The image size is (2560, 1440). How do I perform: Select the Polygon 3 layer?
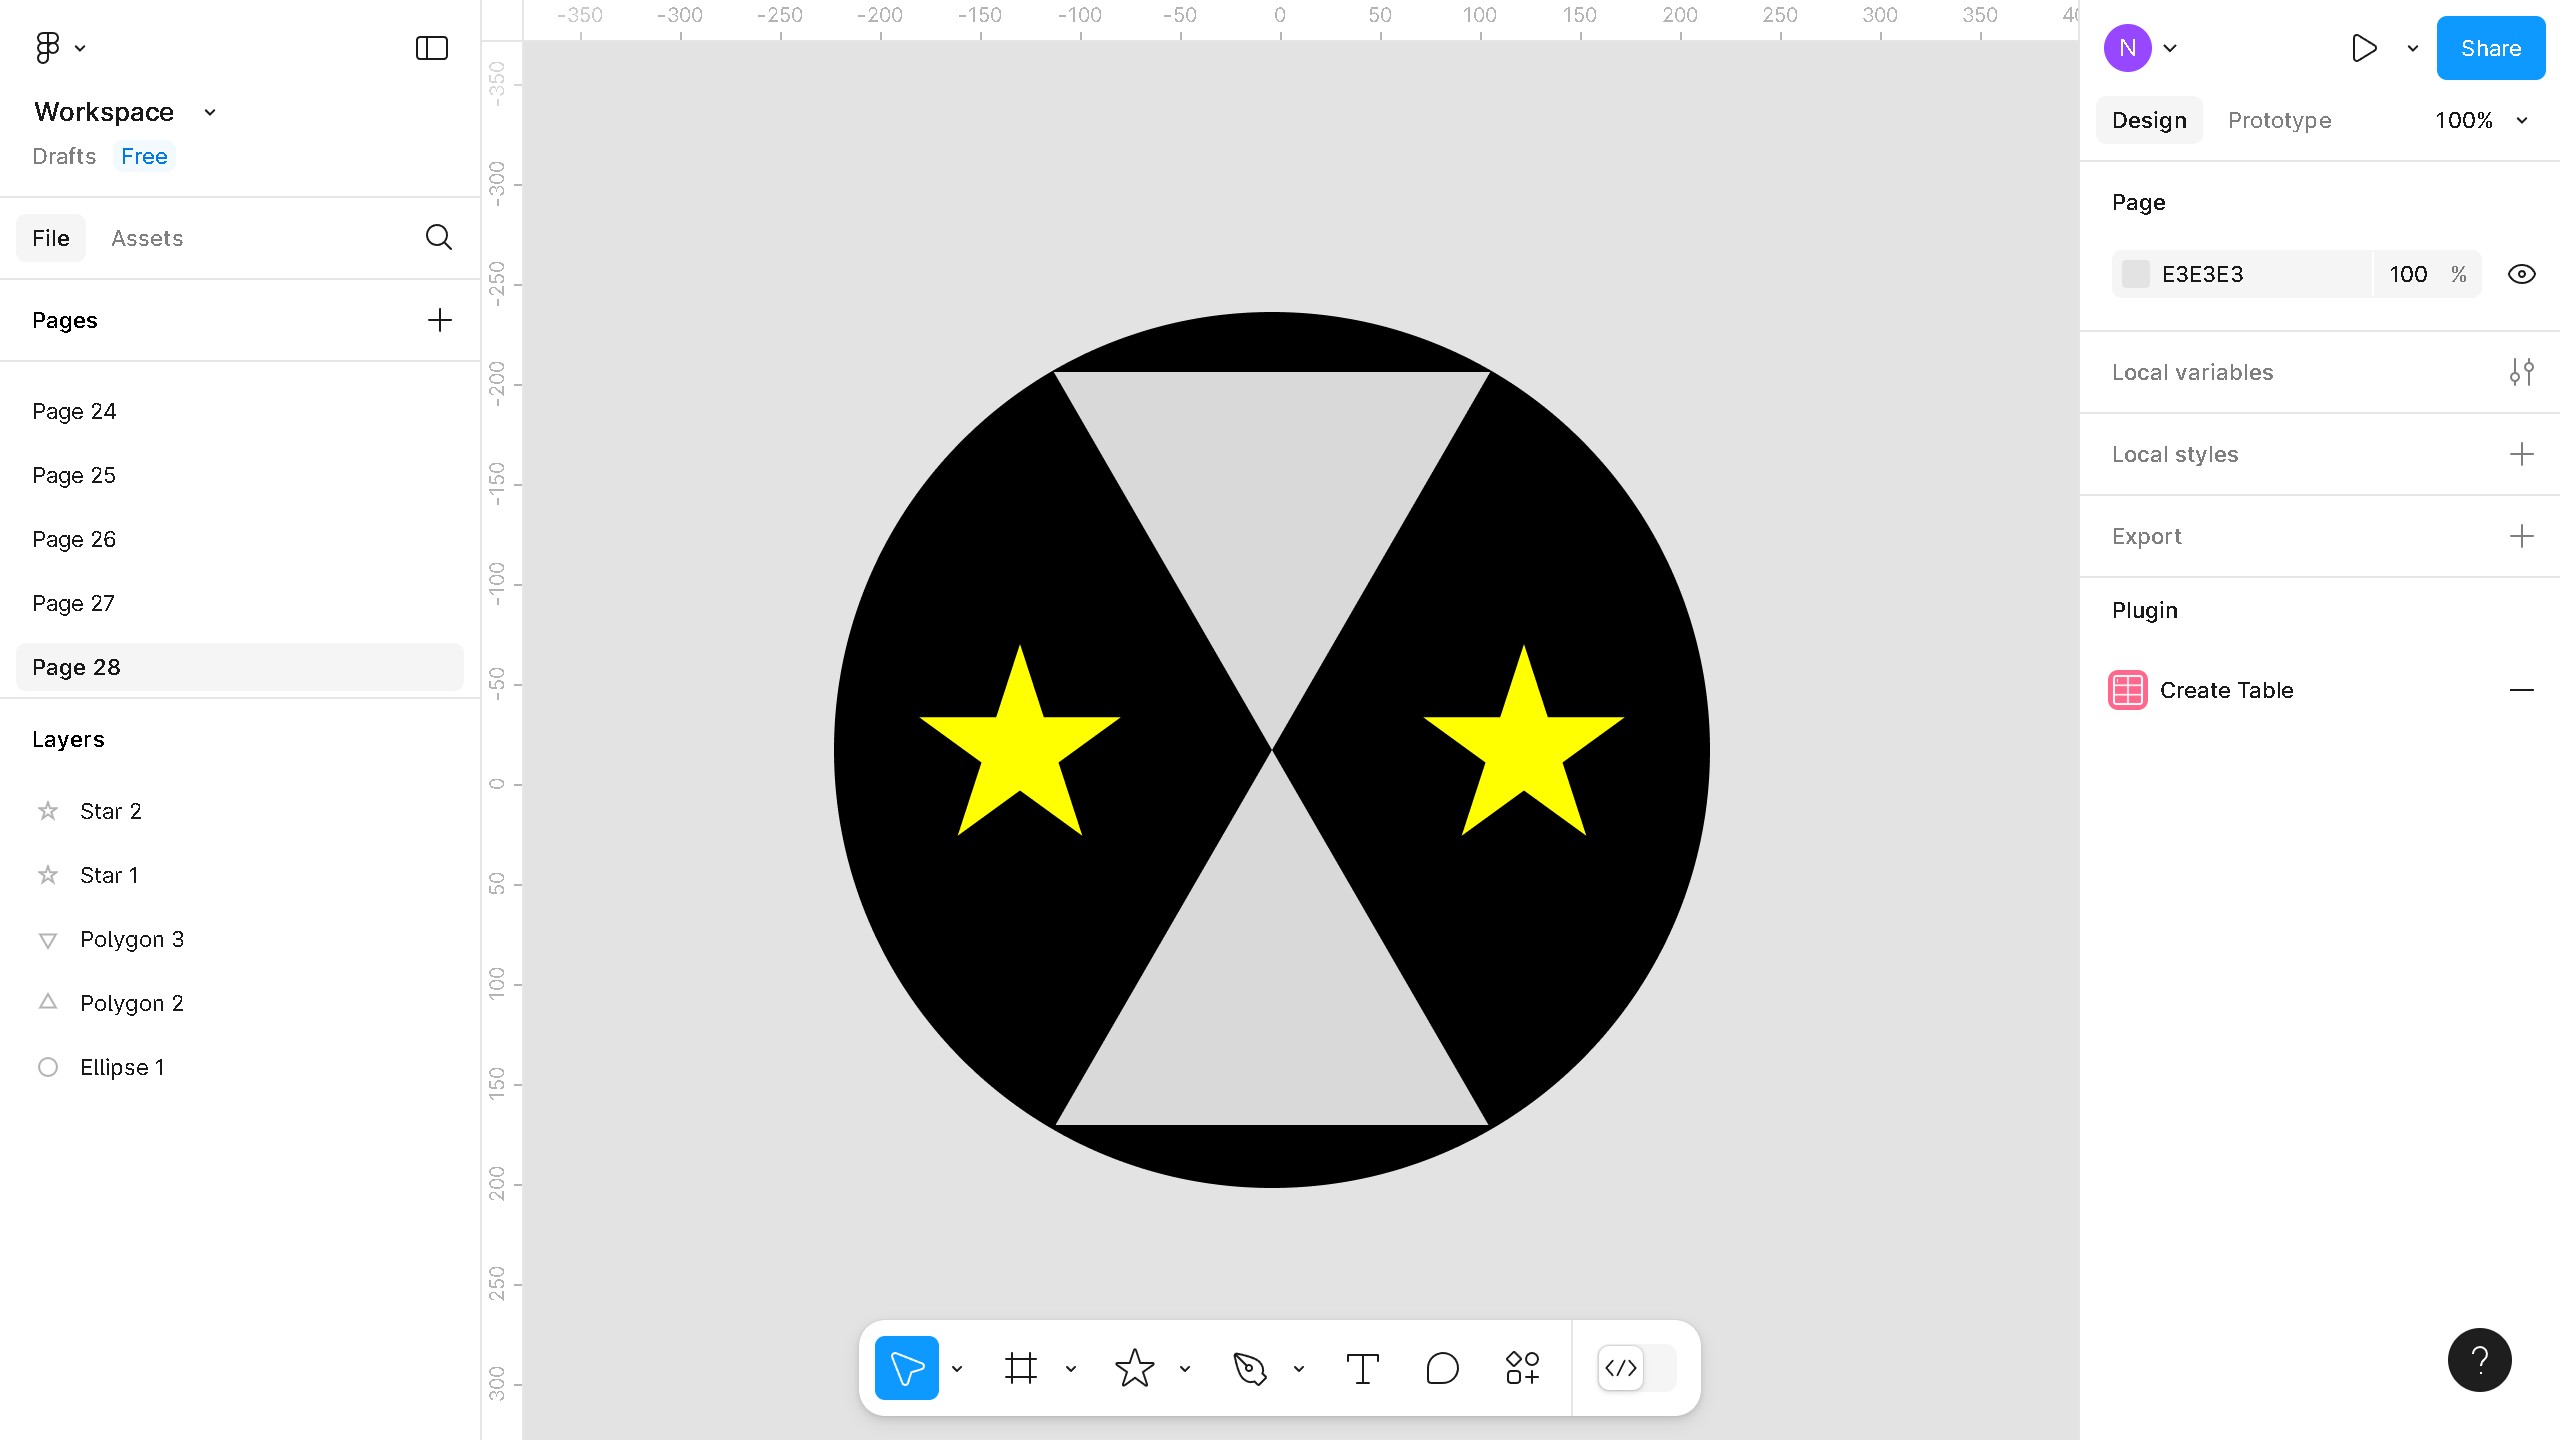(x=132, y=939)
